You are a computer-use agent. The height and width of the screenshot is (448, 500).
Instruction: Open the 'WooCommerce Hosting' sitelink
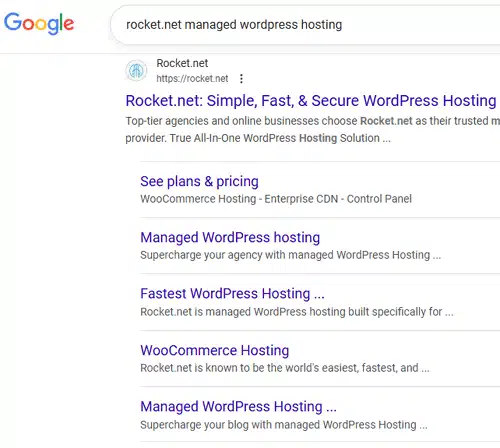[x=215, y=350]
